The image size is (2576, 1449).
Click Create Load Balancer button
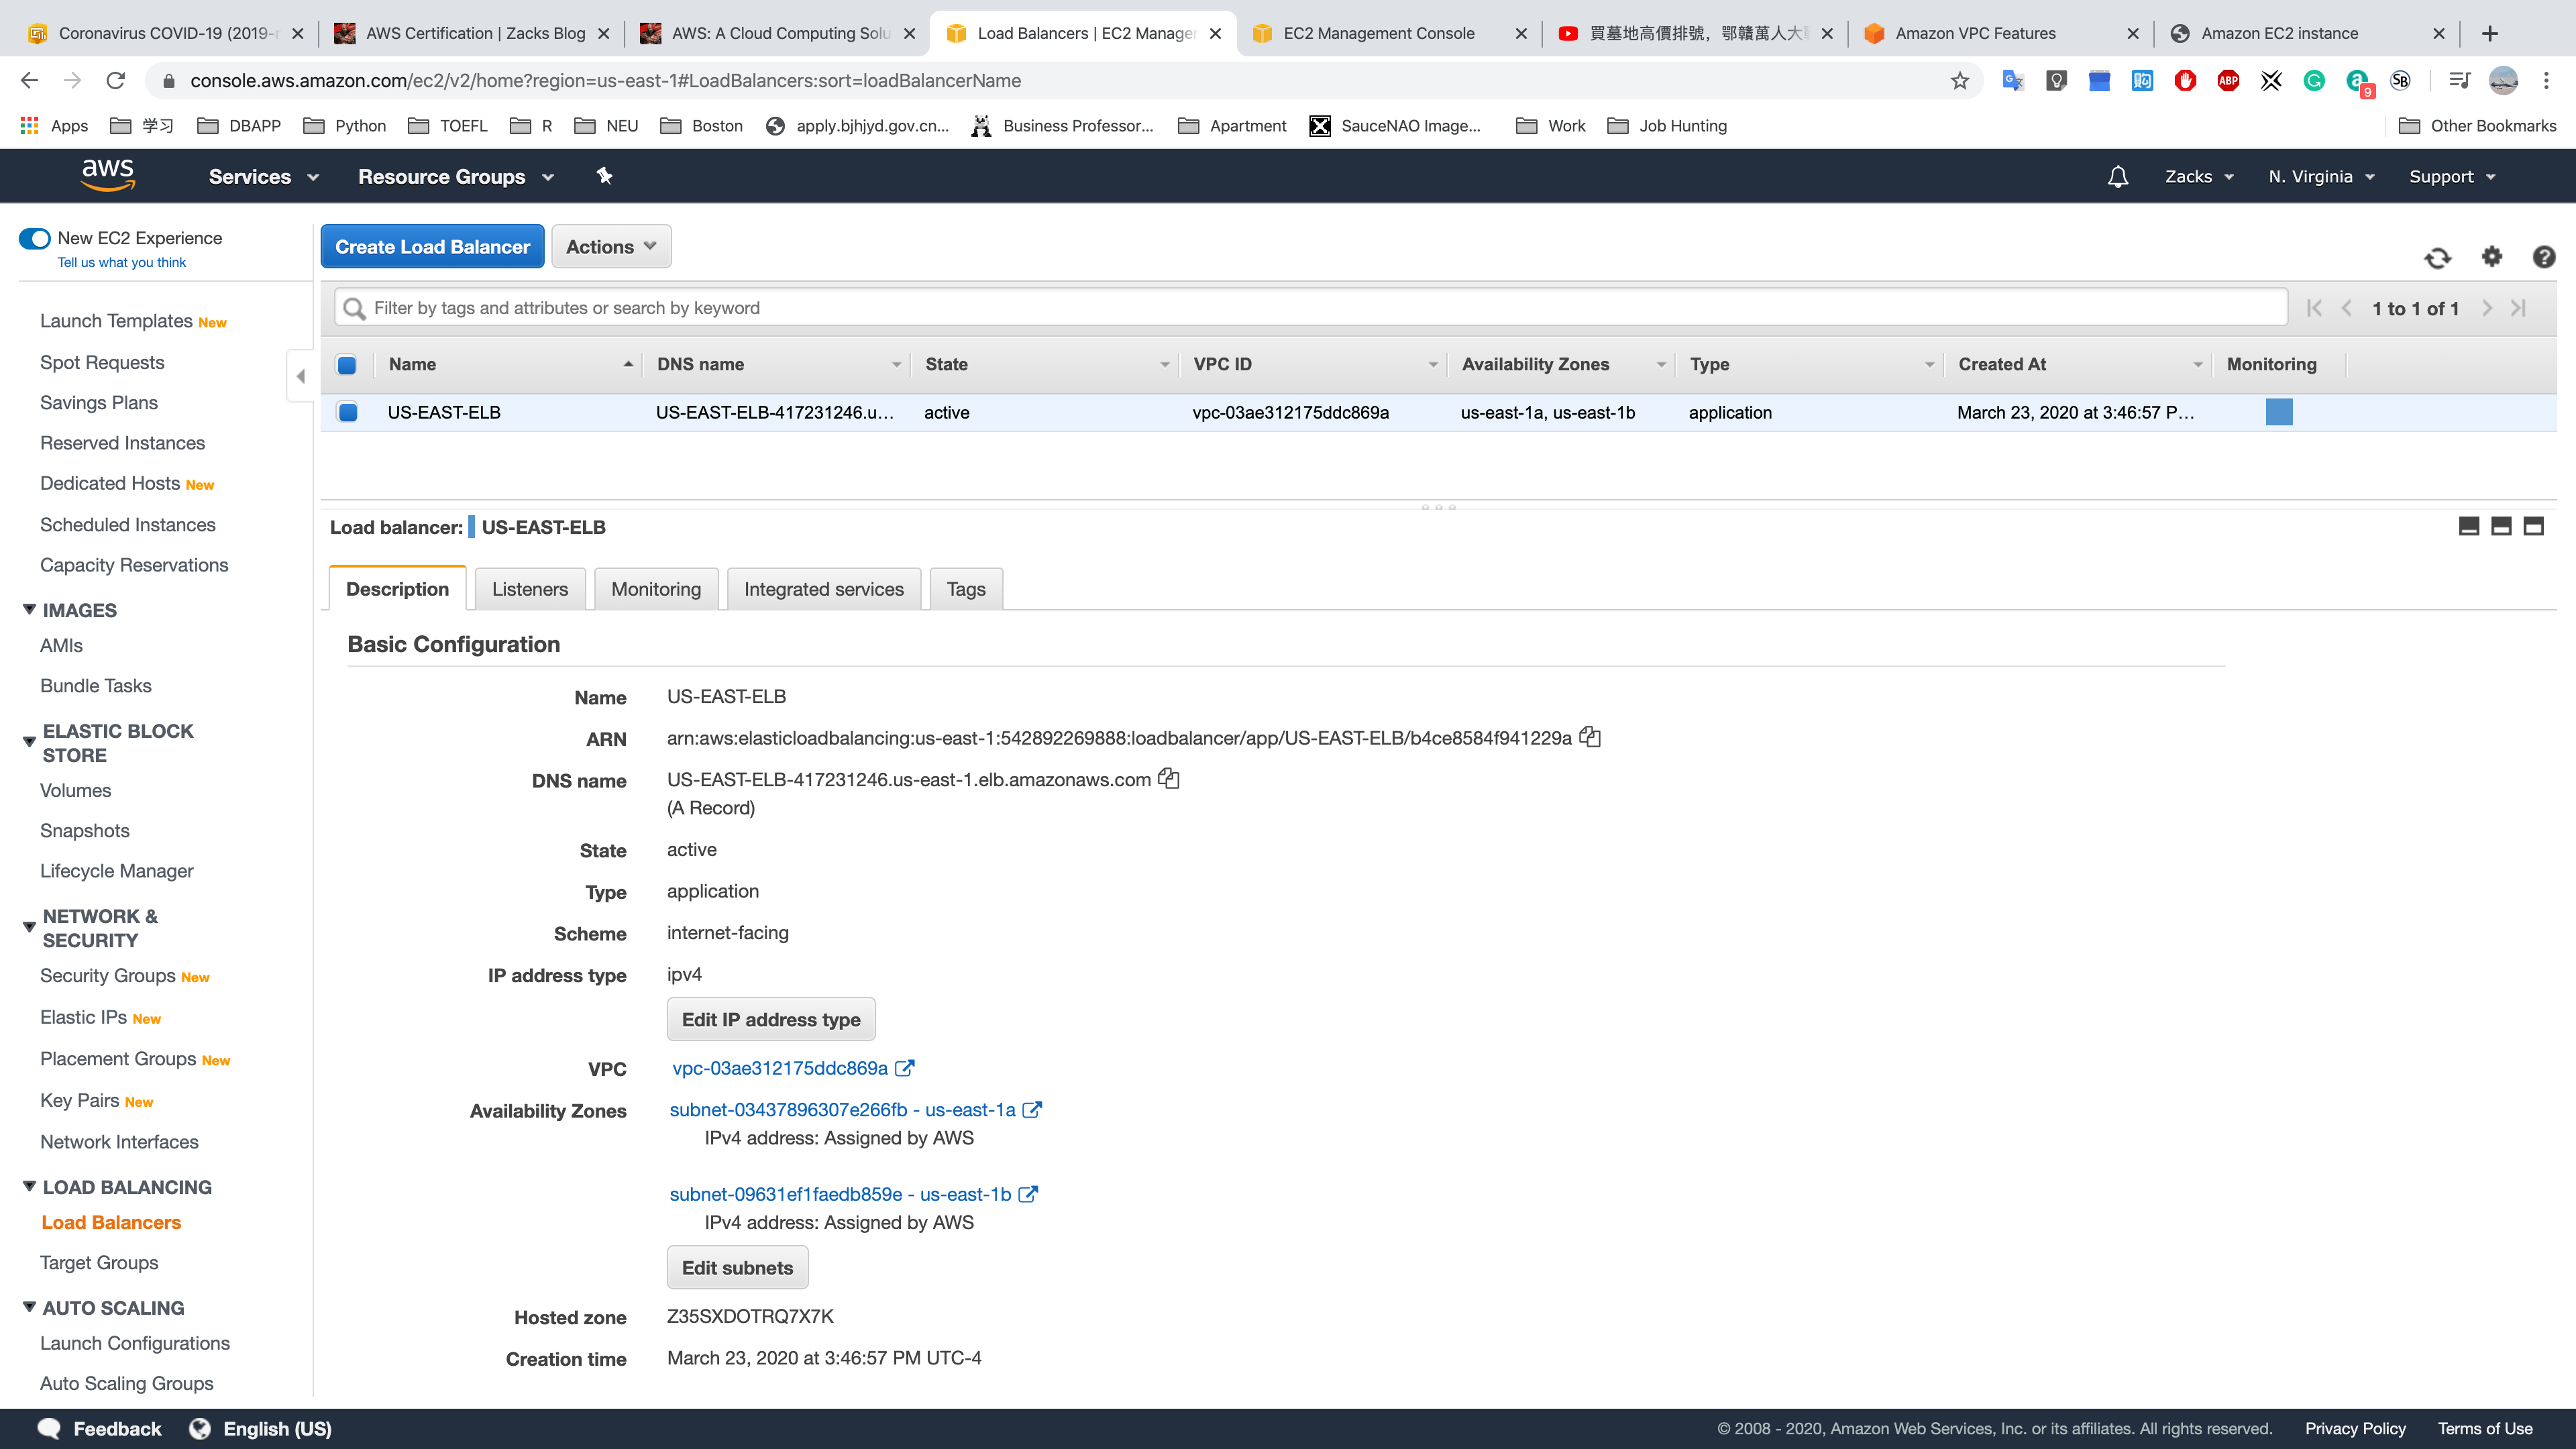[432, 247]
